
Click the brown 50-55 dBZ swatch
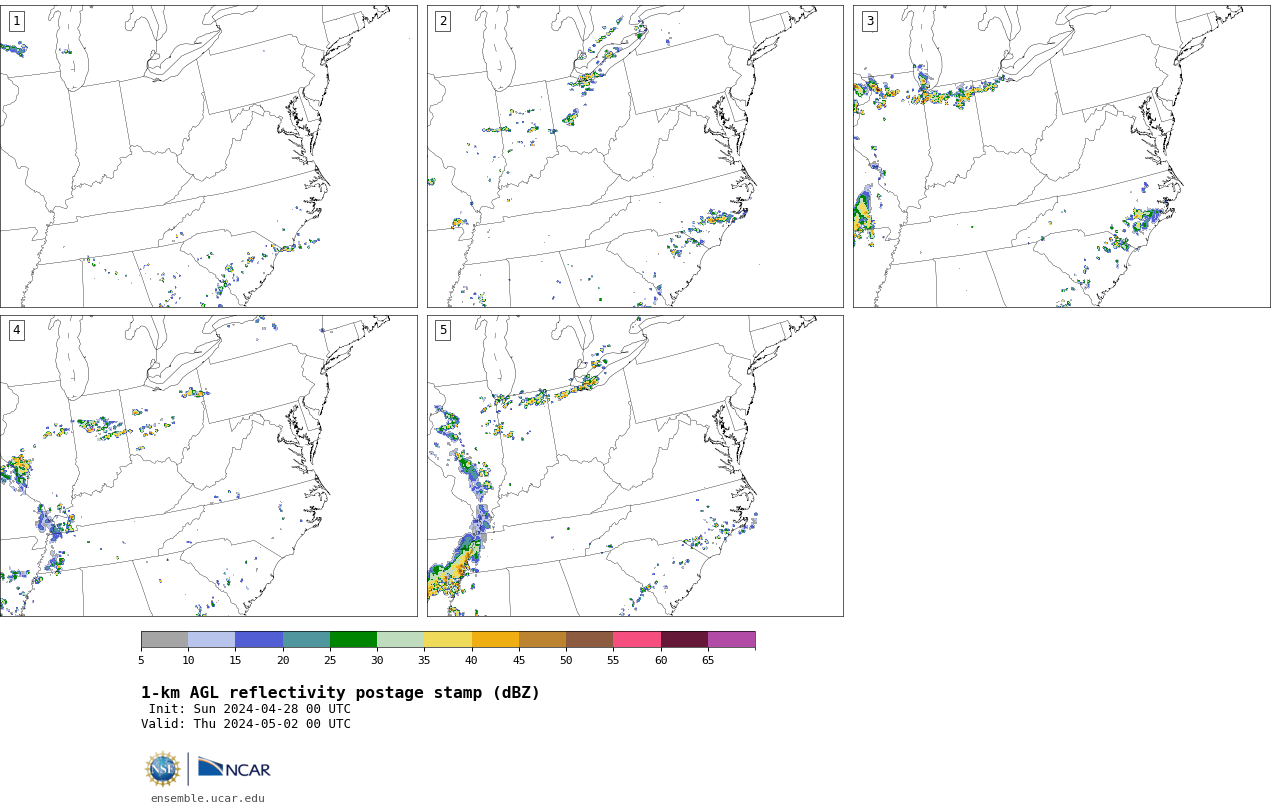point(589,640)
